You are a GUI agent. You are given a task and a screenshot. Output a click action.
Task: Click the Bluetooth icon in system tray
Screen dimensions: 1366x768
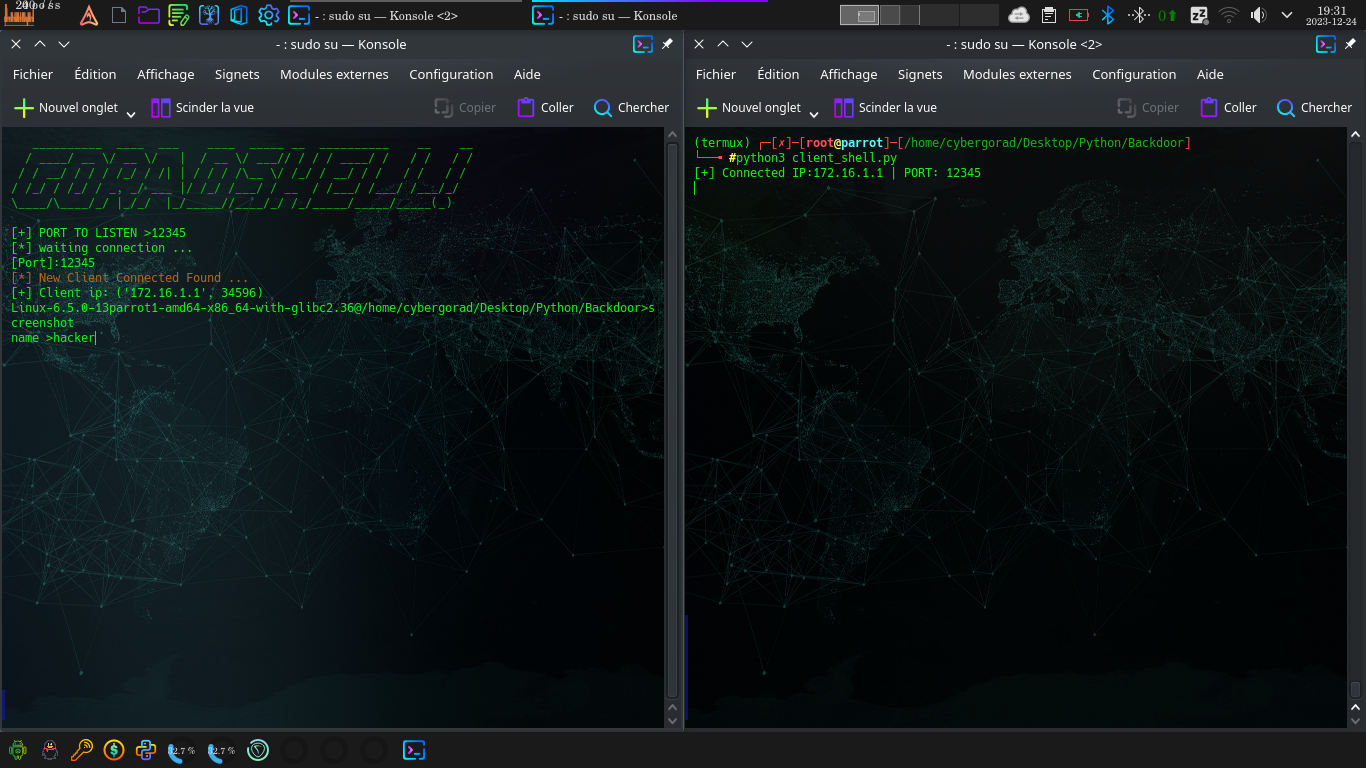point(1108,15)
